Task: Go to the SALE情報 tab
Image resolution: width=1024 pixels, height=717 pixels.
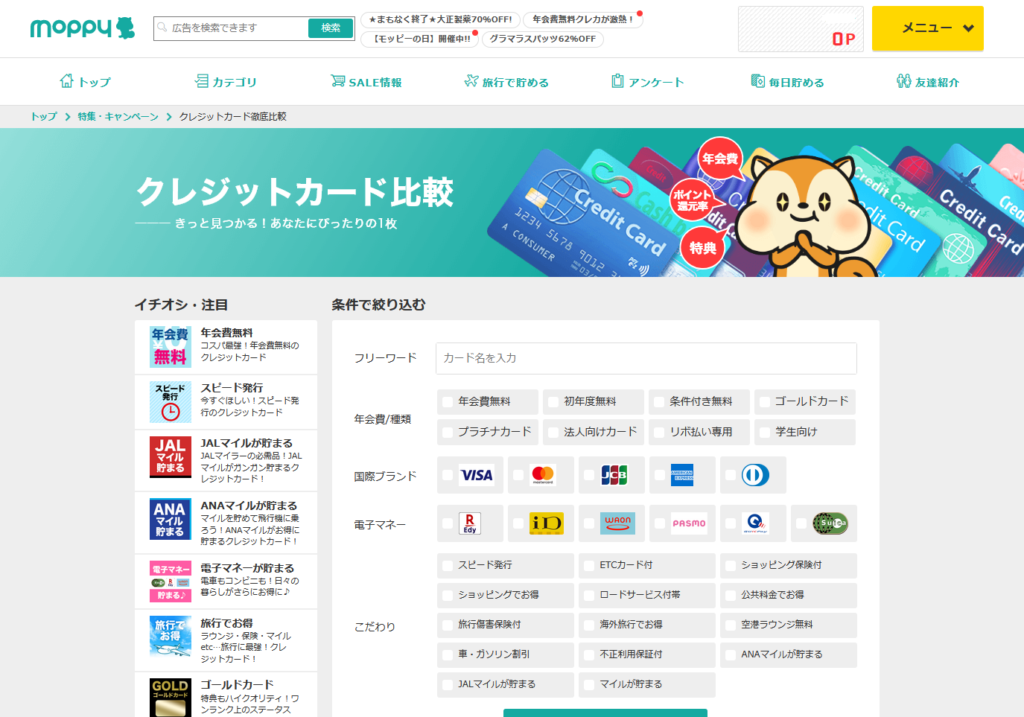Action: [366, 82]
